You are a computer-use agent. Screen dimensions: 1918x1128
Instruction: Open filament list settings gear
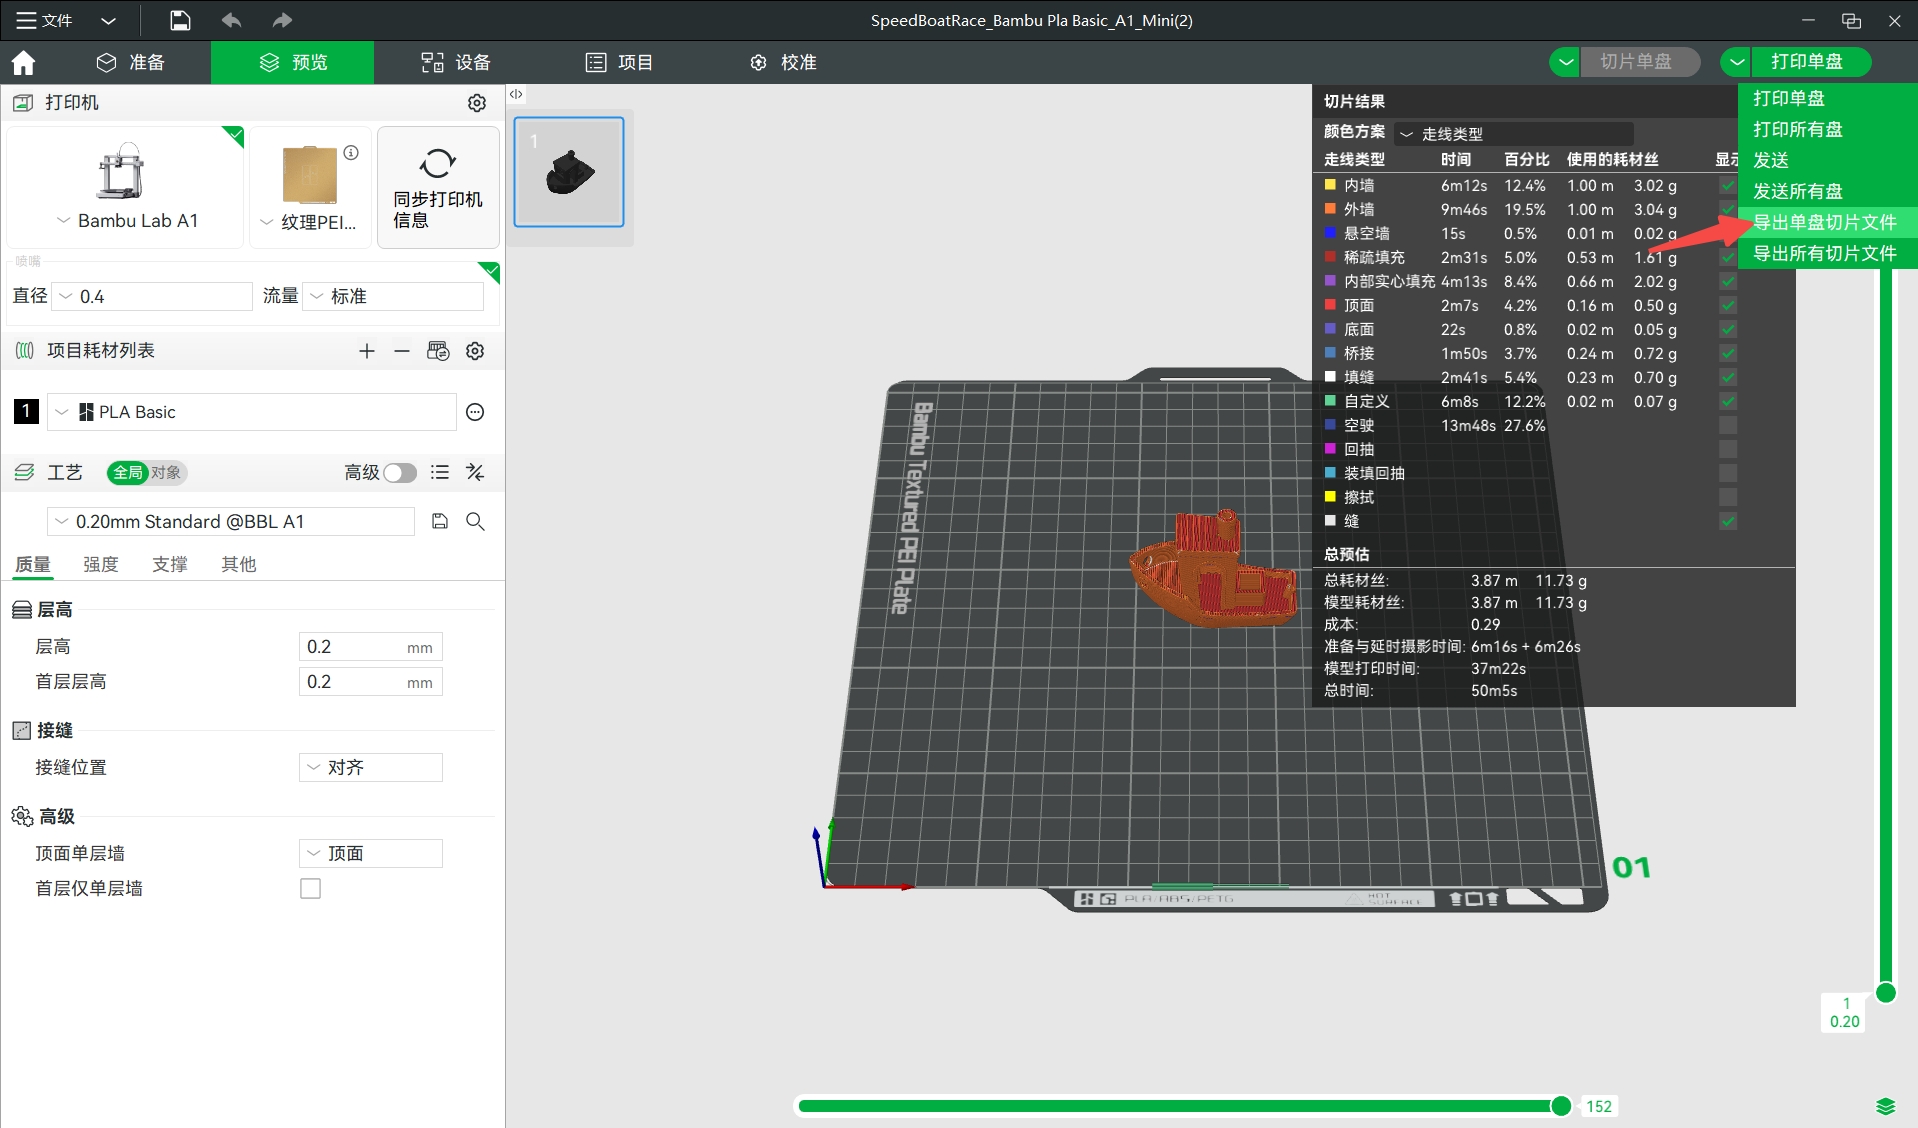(x=476, y=351)
